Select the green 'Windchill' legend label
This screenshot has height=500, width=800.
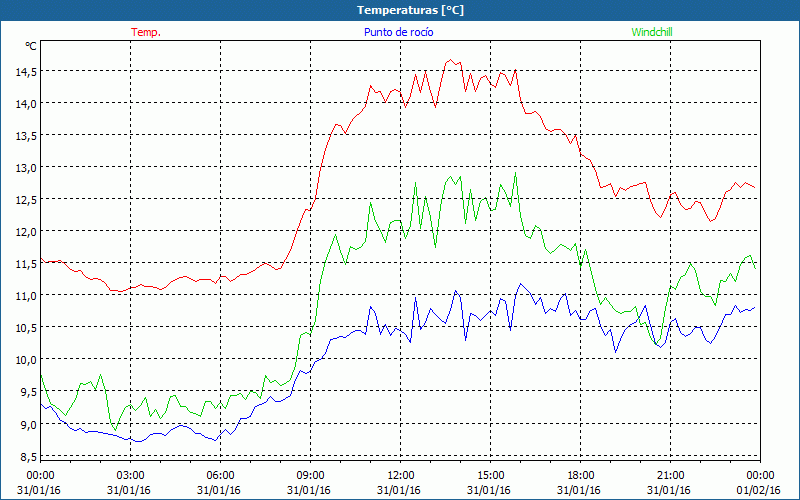[652, 32]
